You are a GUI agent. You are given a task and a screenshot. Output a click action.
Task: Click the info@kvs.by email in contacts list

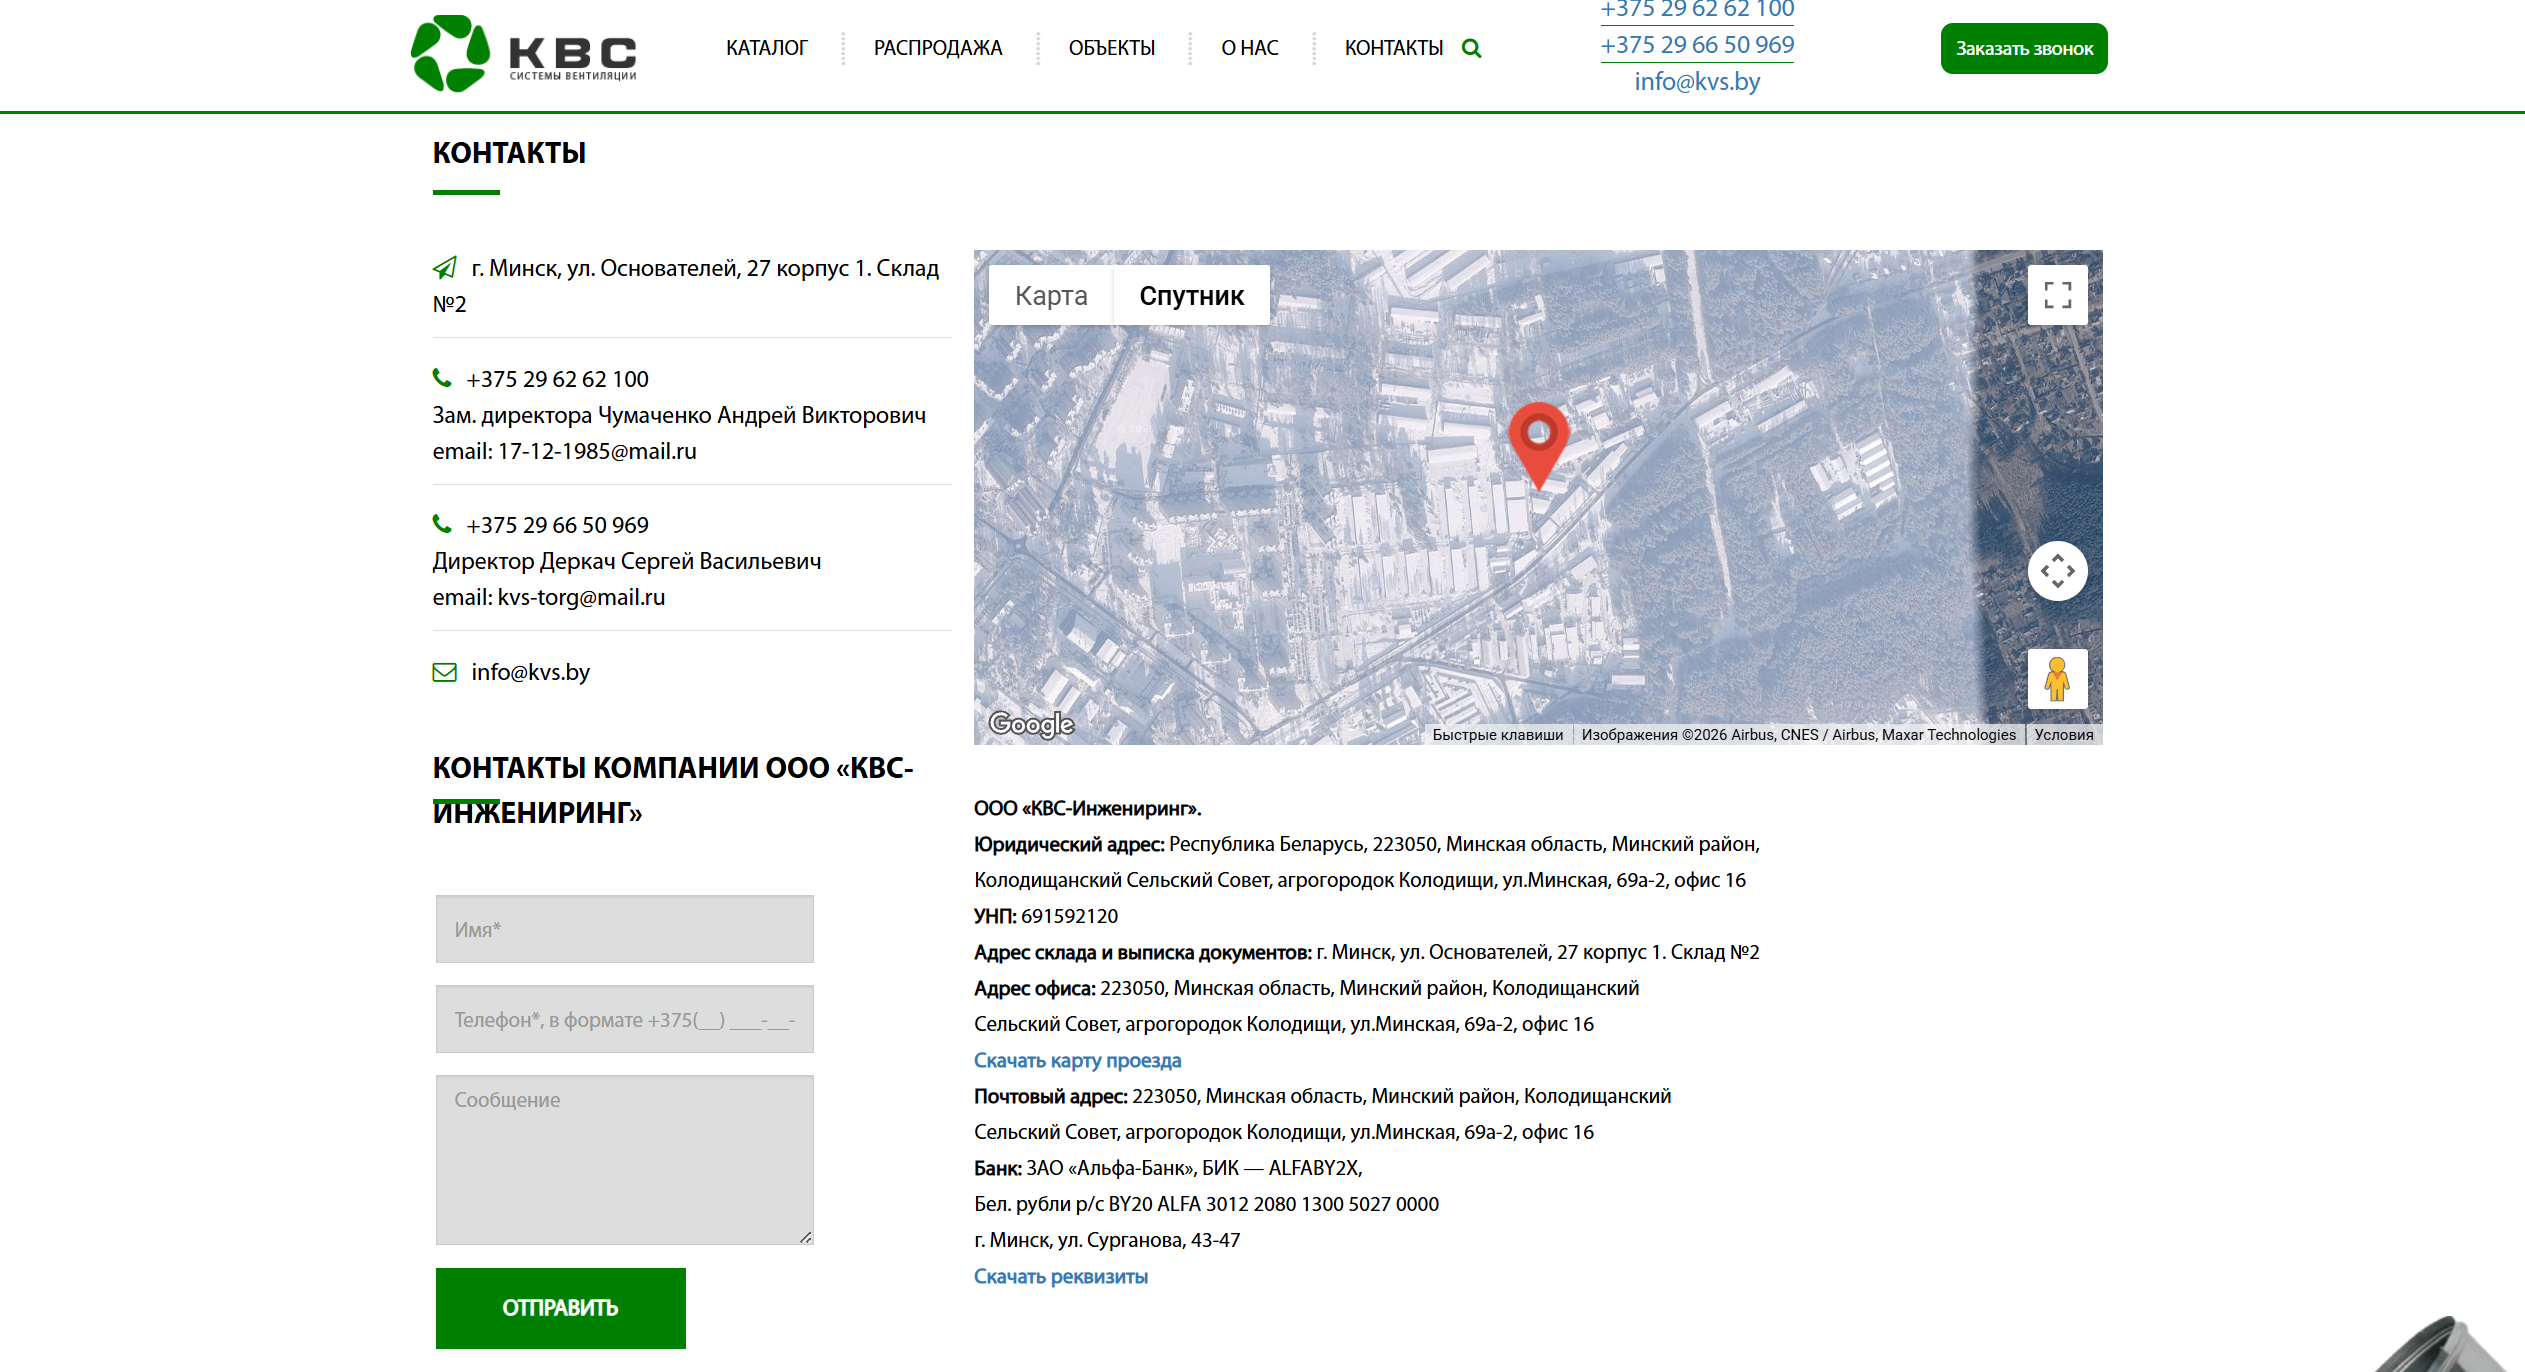(x=531, y=672)
